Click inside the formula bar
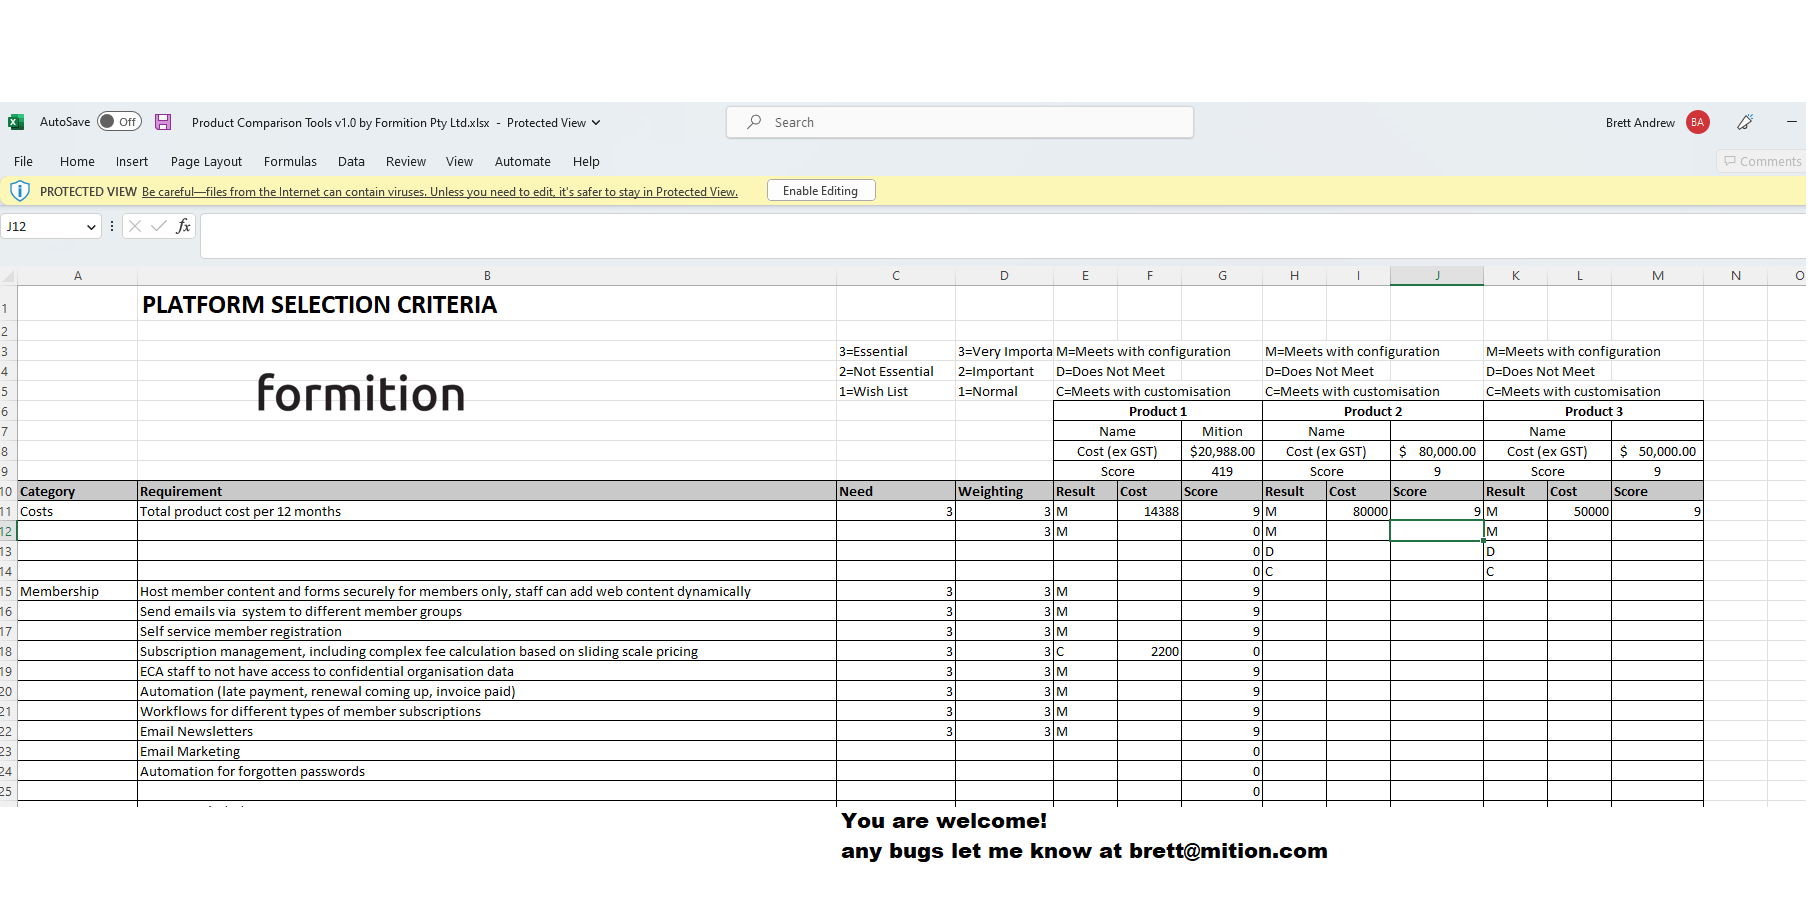1808x900 pixels. 1003,236
